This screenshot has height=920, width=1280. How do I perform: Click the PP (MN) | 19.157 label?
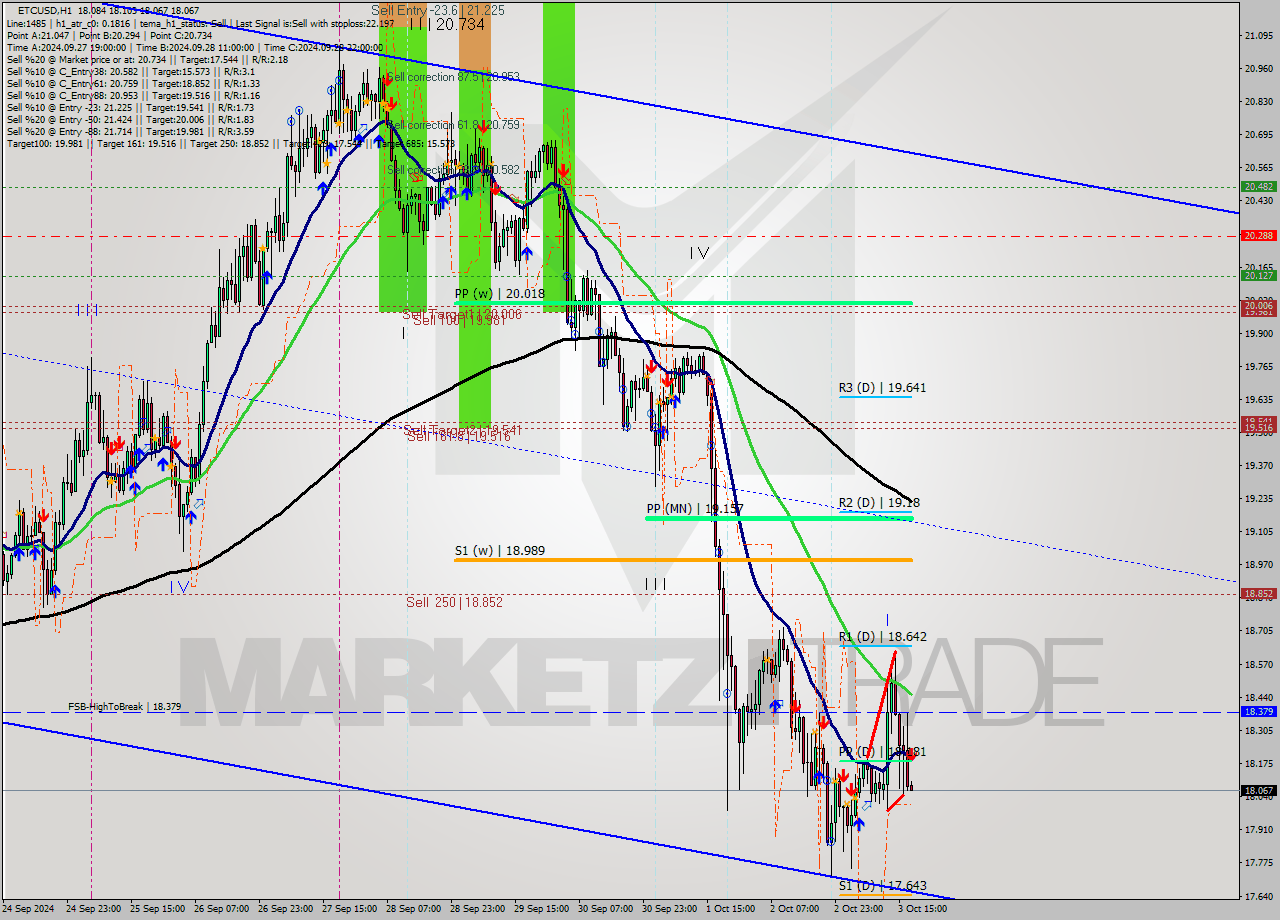695,509
